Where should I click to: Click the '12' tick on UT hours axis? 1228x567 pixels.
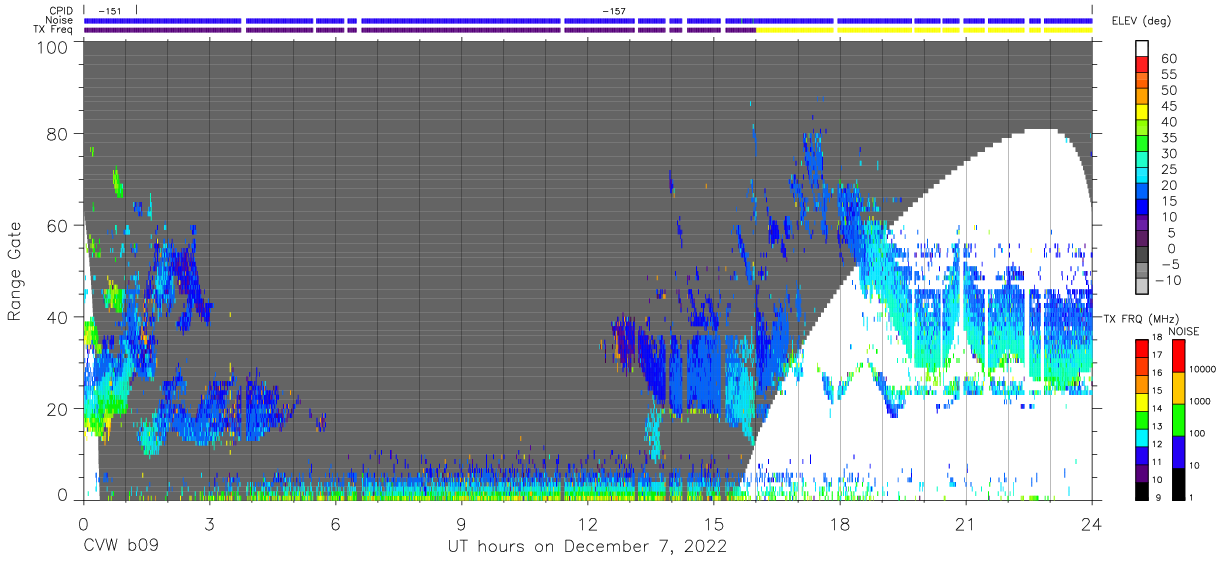(588, 524)
